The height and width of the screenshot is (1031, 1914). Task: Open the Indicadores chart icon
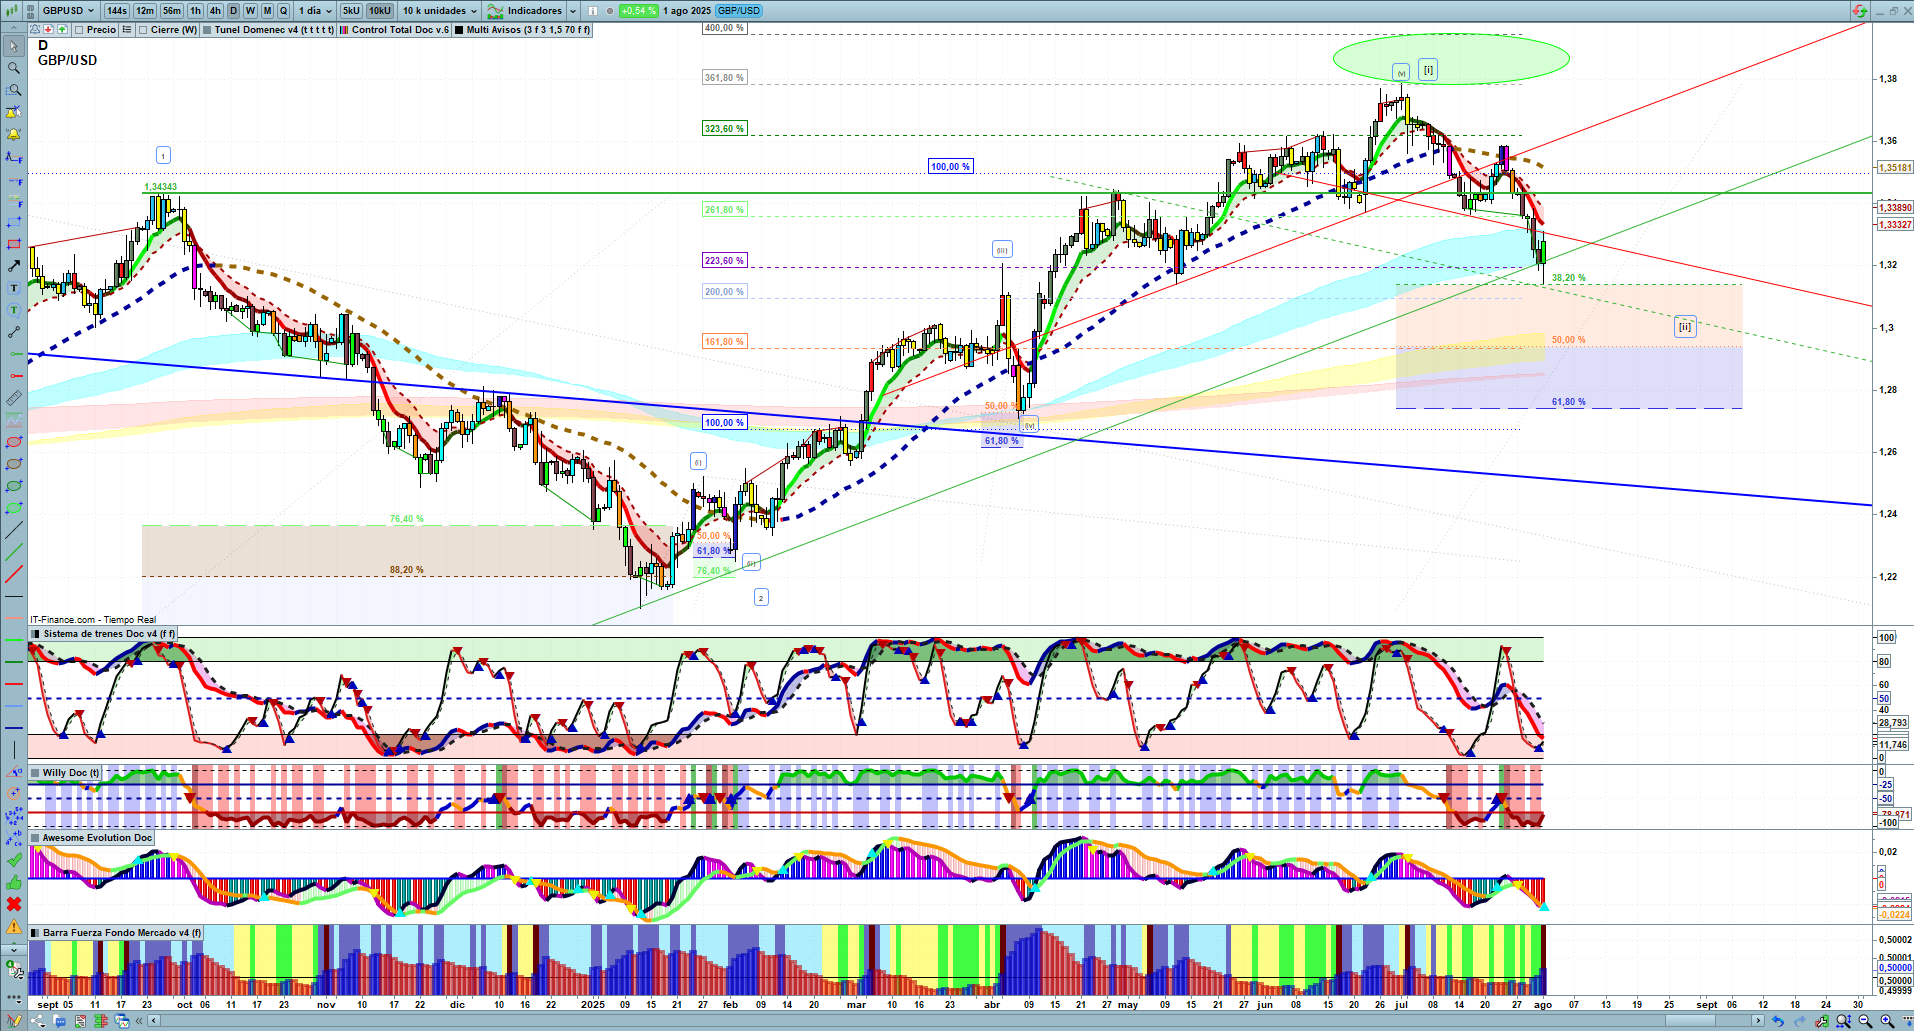pos(495,11)
